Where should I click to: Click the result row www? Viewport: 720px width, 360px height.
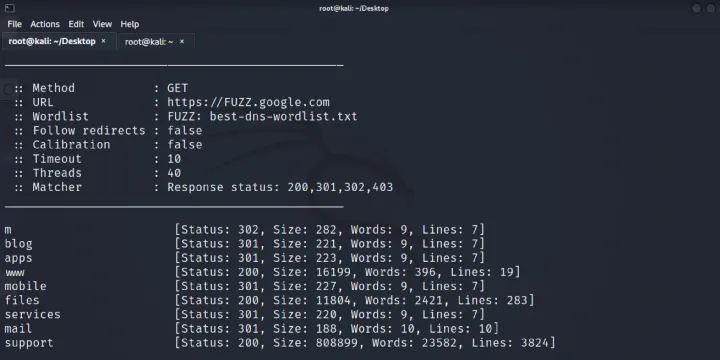262,272
